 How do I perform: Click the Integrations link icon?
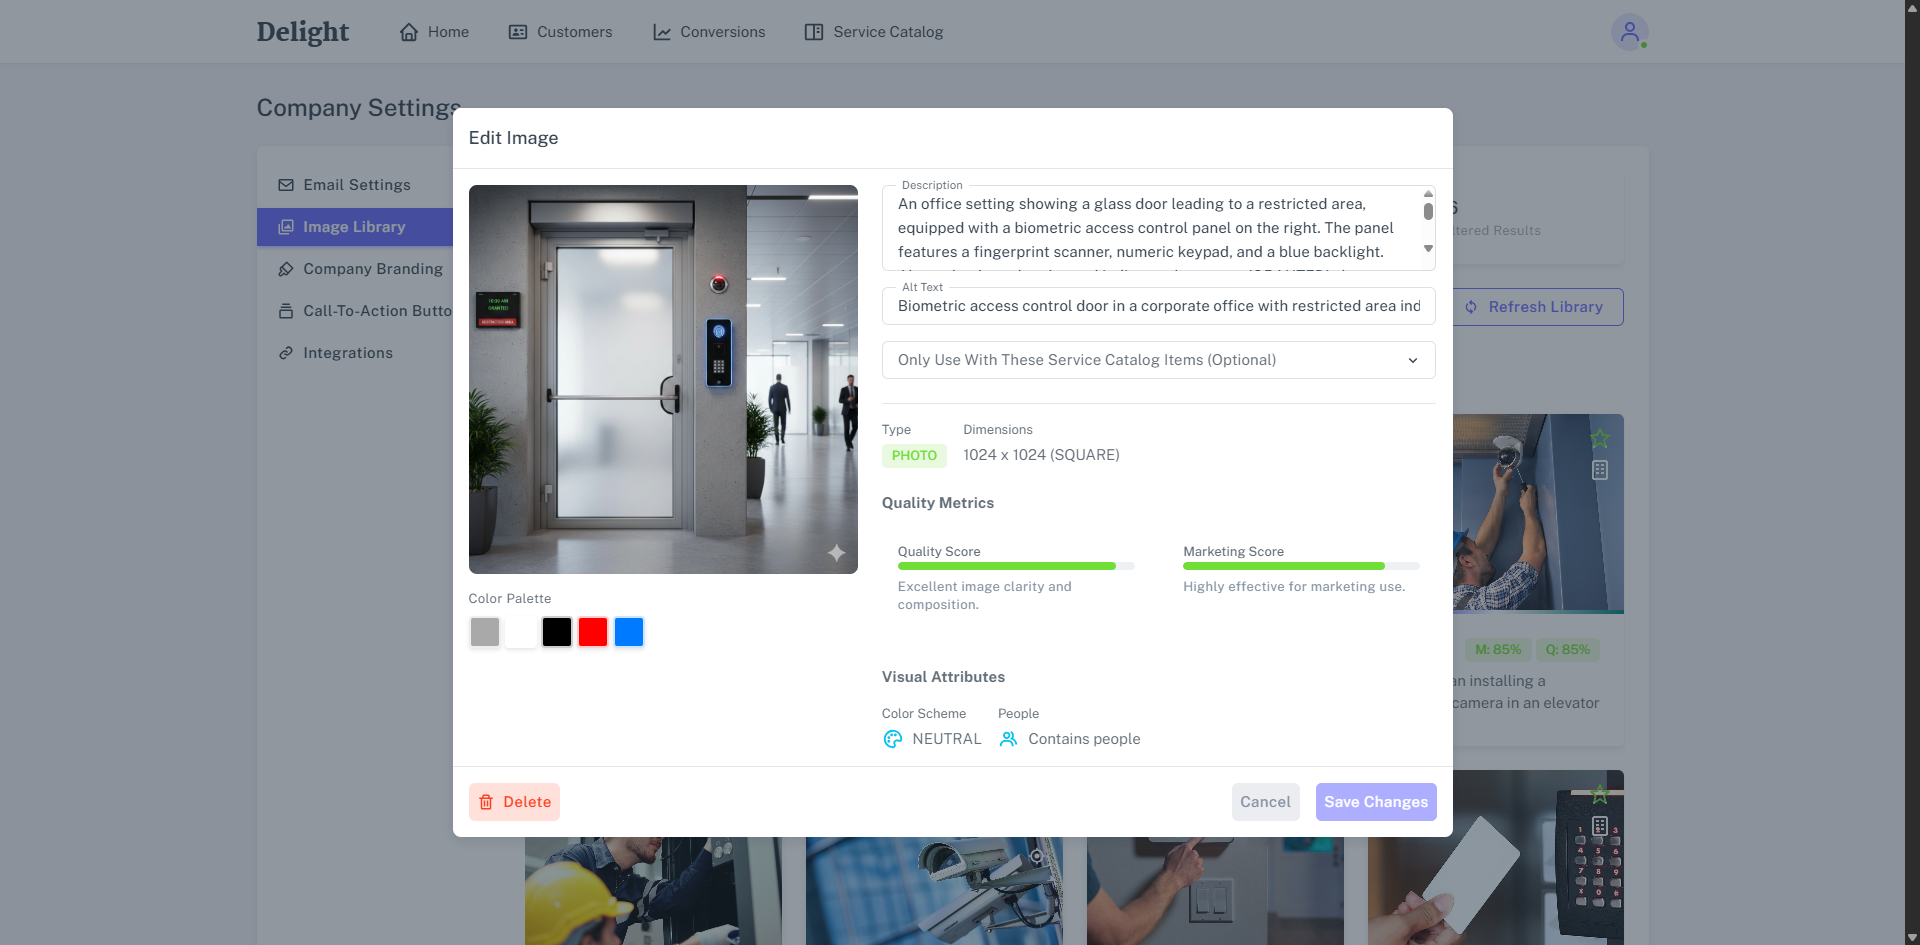[286, 353]
